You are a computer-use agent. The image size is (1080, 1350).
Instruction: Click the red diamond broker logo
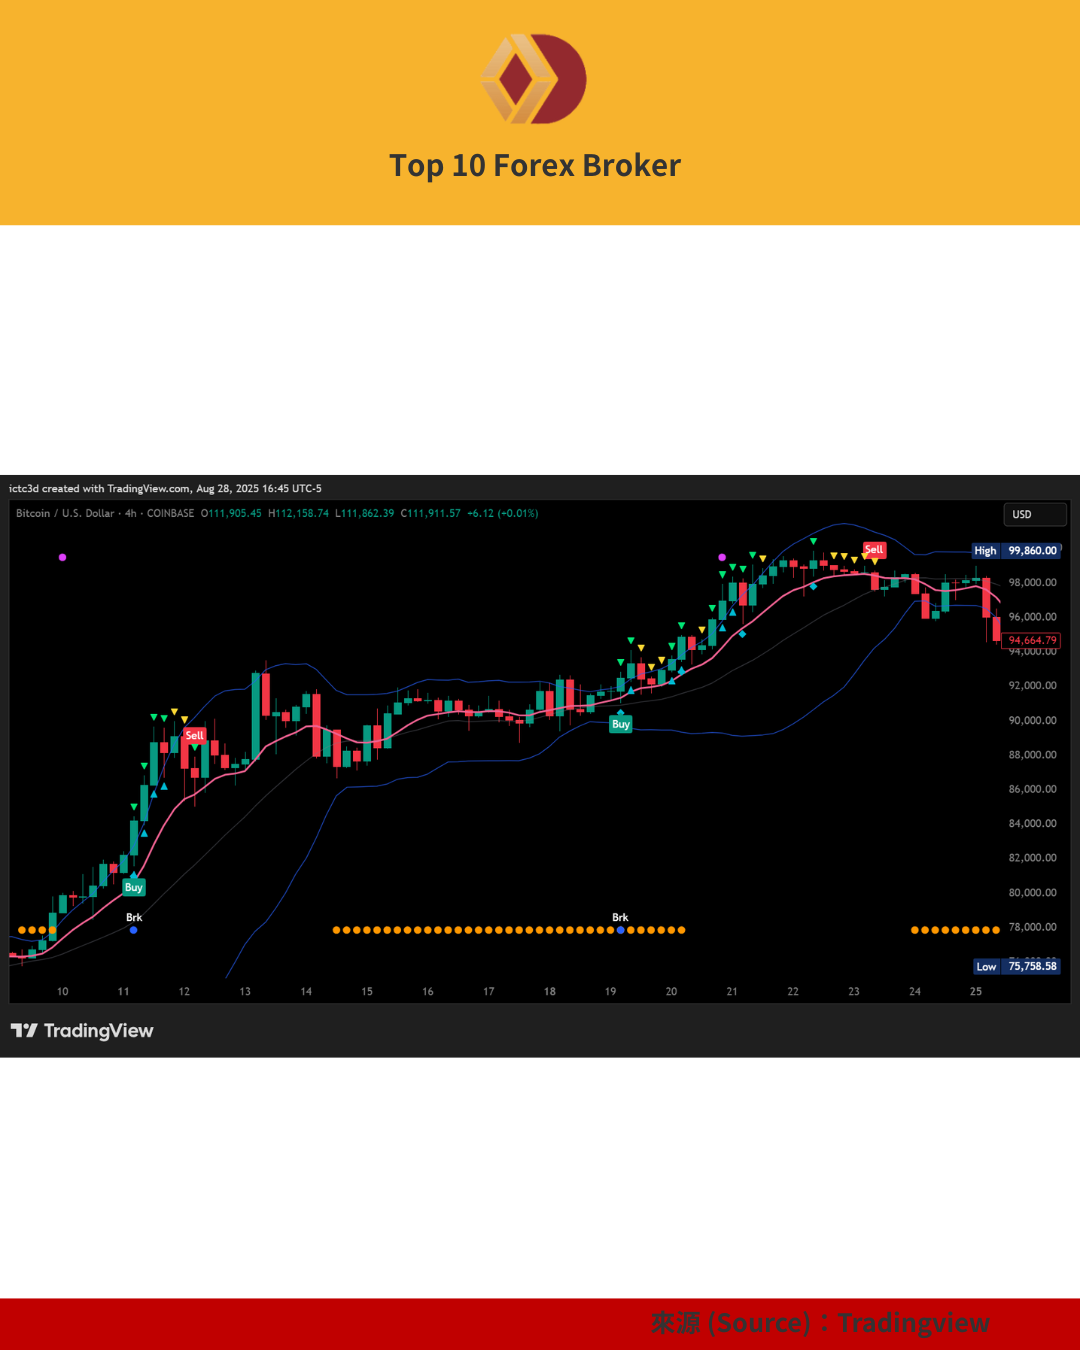534,79
